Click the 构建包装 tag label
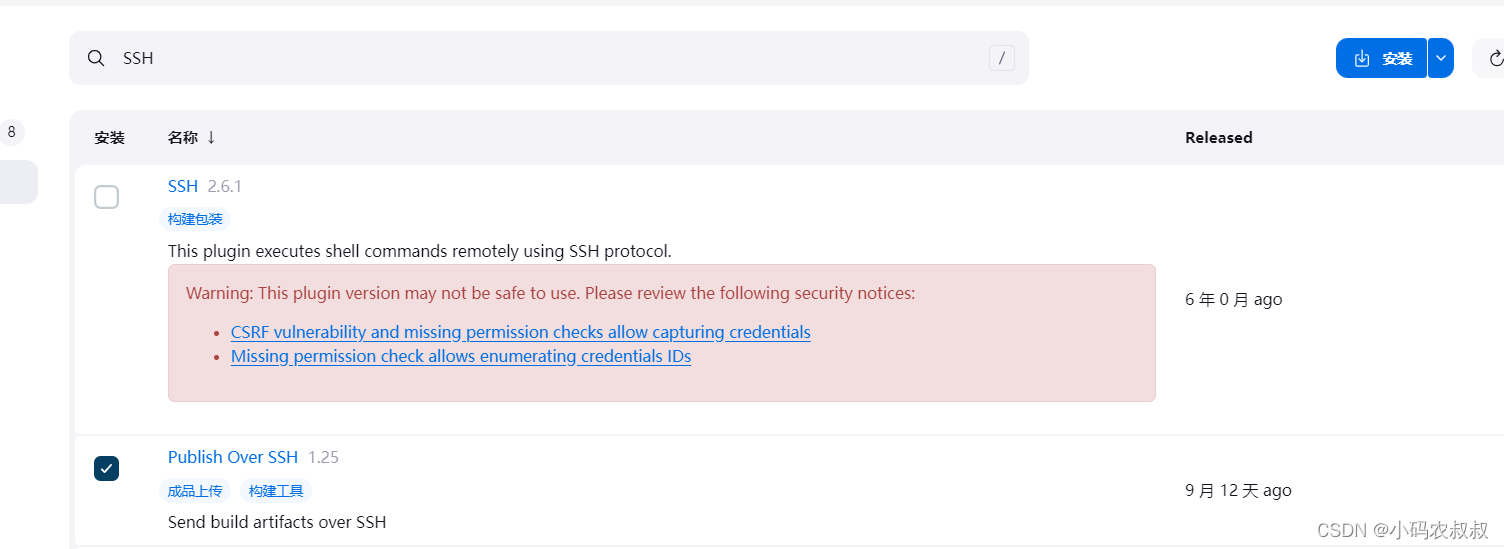 [x=195, y=219]
